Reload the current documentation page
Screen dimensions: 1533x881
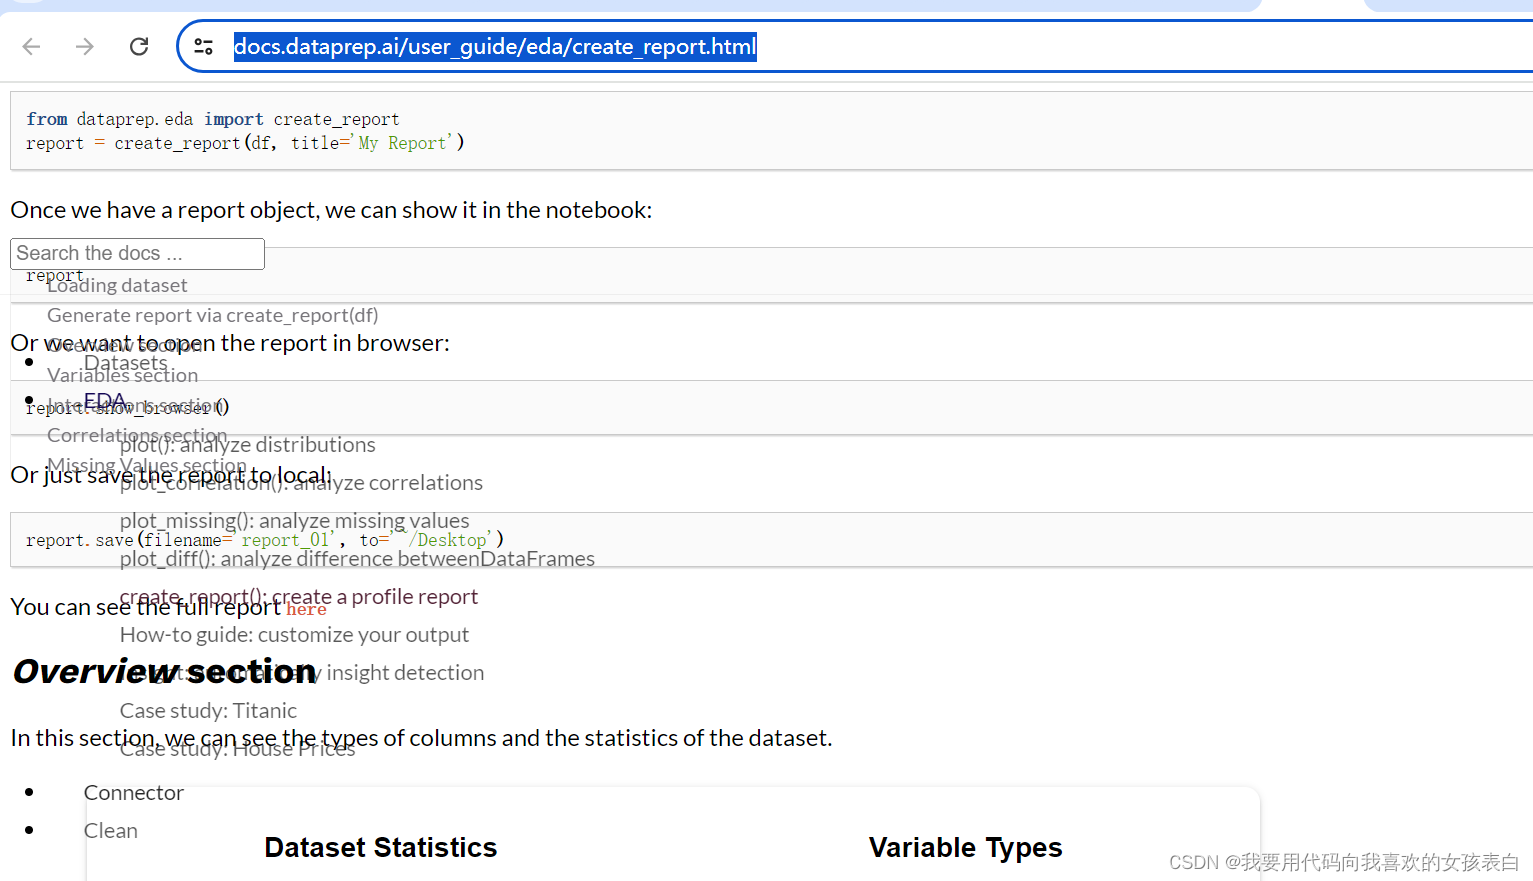point(139,46)
